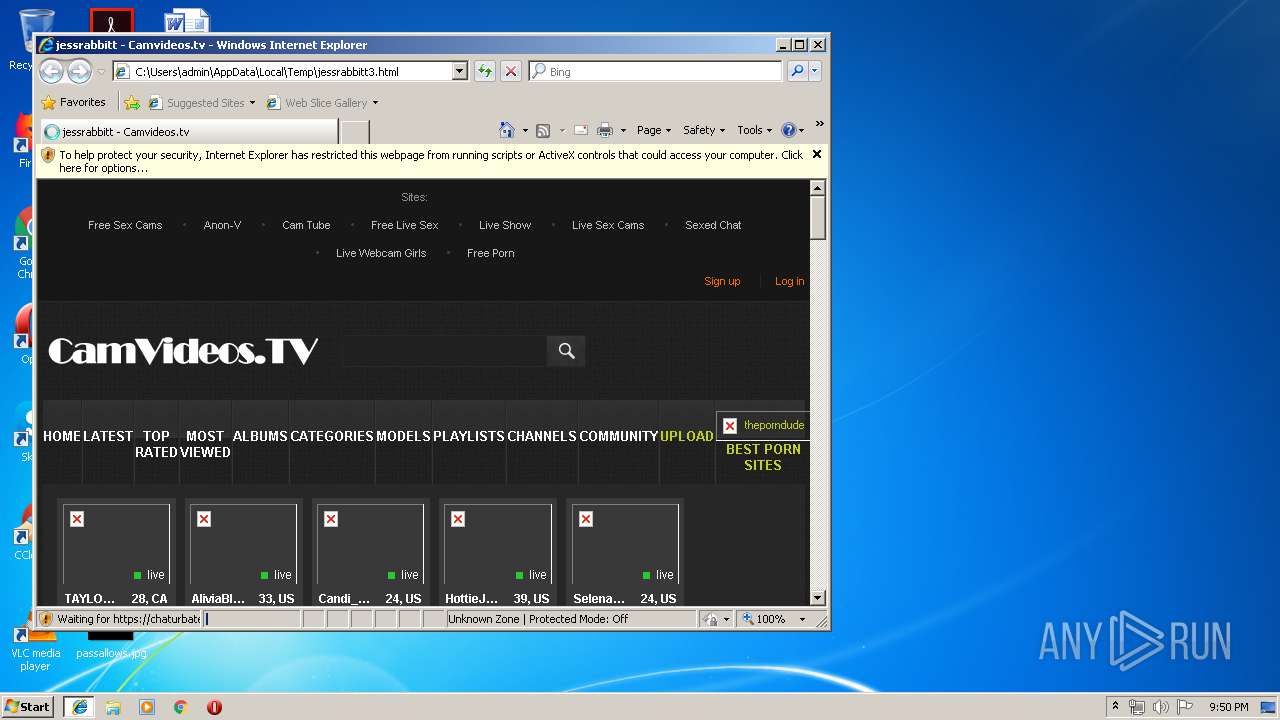Image resolution: width=1280 pixels, height=720 pixels.
Task: Open the COMMUNITY menu item
Action: point(618,436)
